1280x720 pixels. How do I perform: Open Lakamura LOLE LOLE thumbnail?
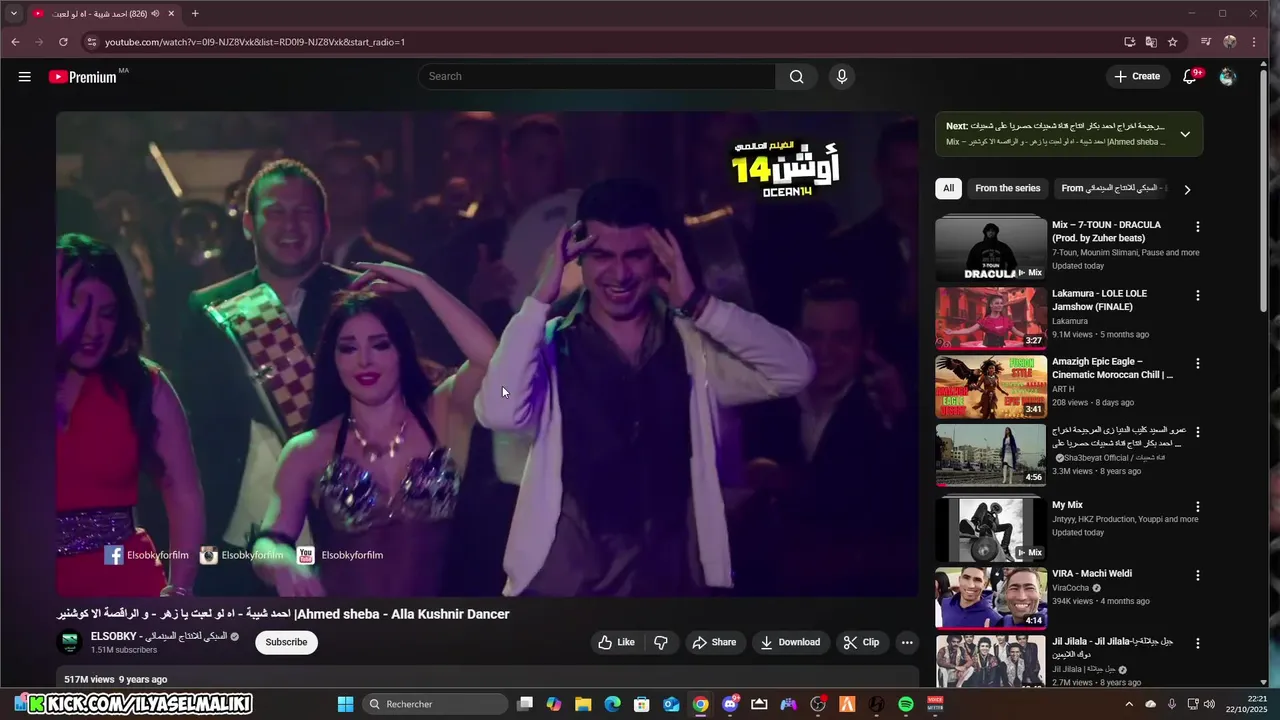click(x=991, y=318)
